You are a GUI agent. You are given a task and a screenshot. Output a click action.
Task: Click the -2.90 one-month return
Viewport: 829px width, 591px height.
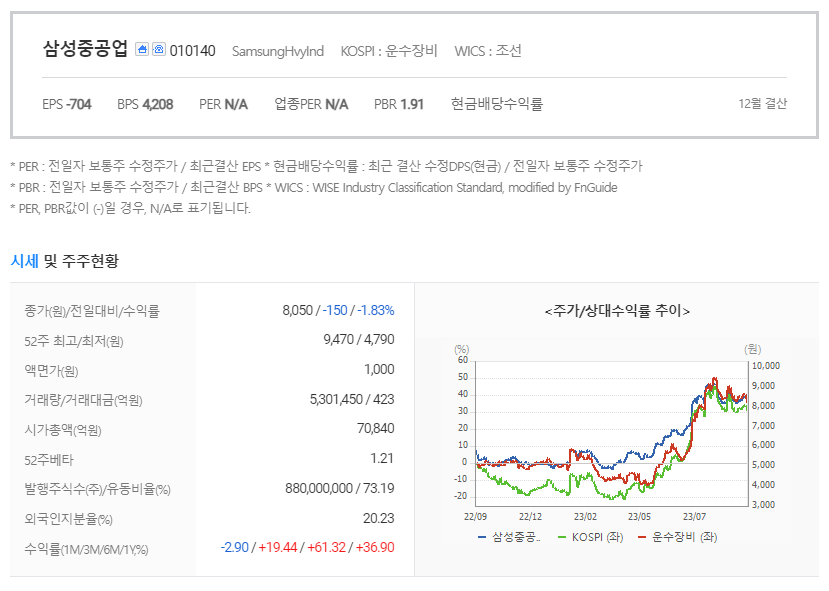point(234,547)
